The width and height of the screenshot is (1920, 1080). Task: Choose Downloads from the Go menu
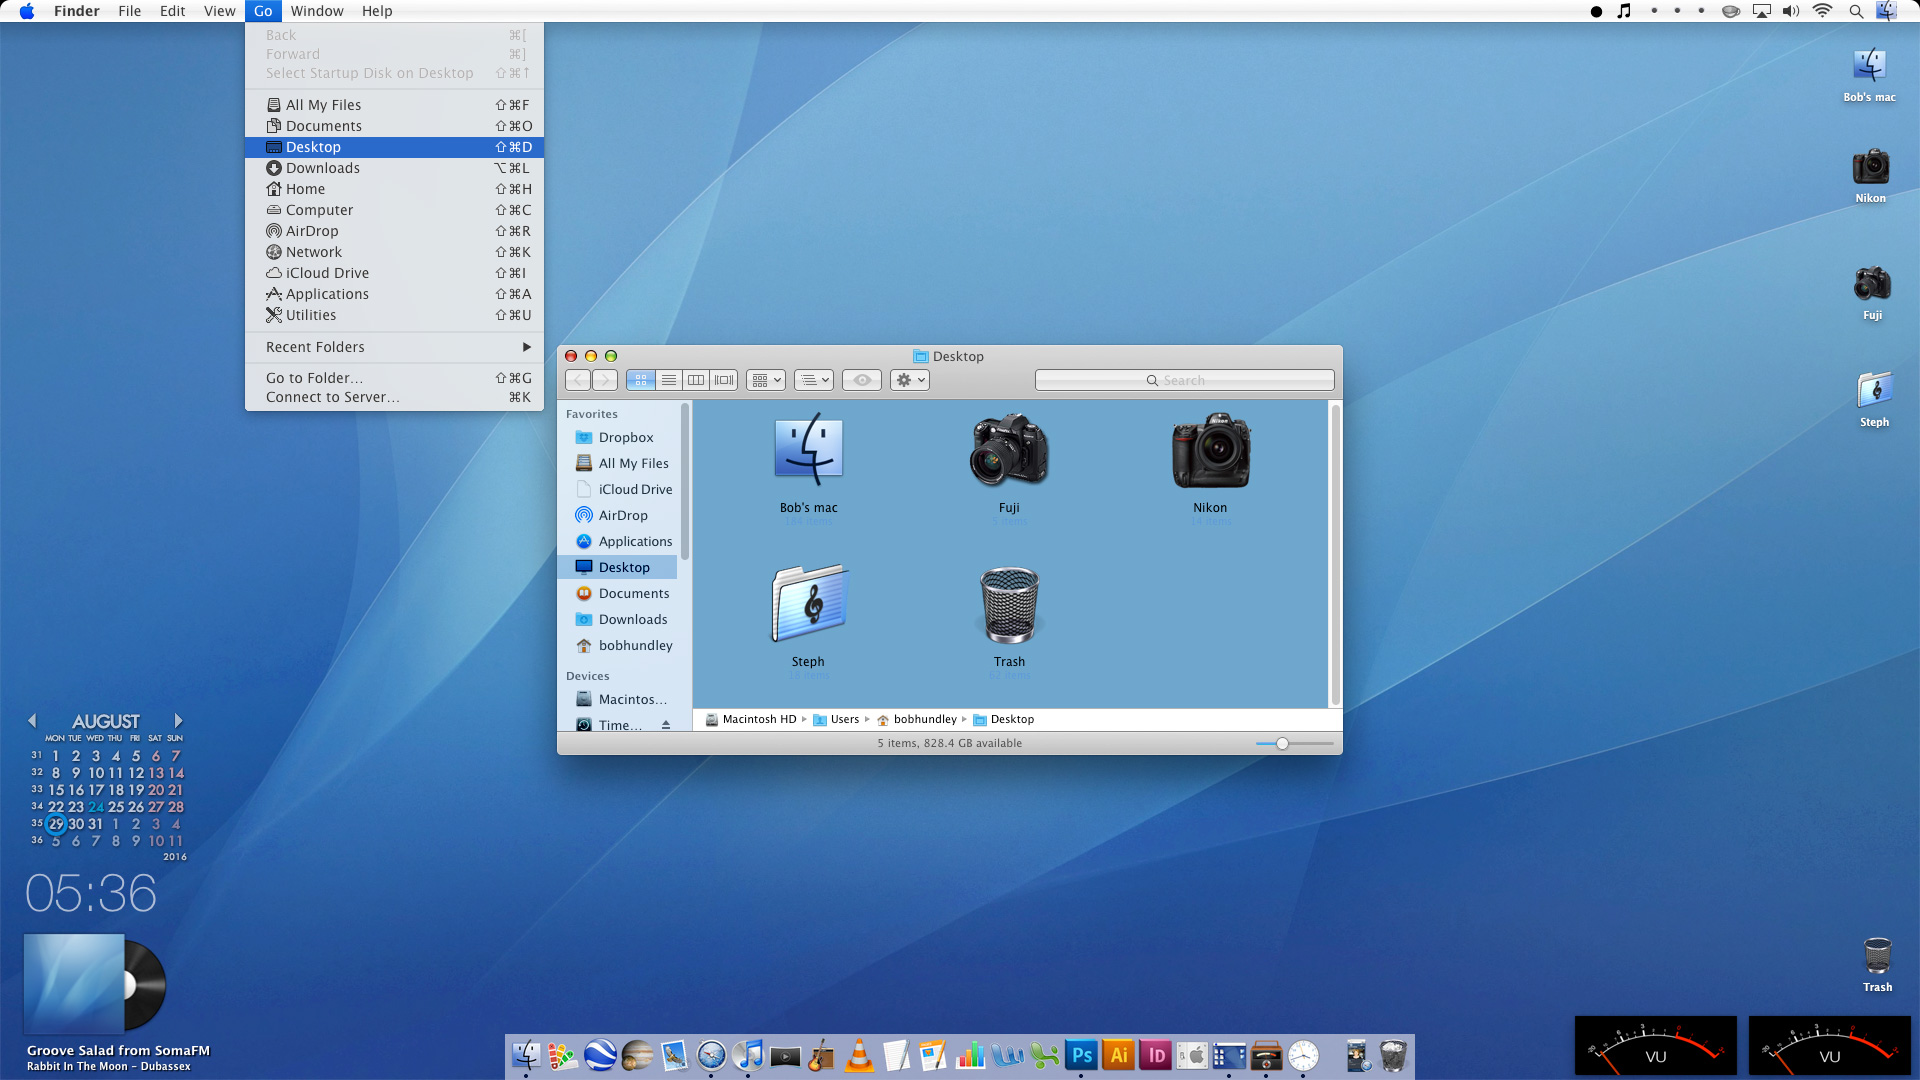coord(394,168)
